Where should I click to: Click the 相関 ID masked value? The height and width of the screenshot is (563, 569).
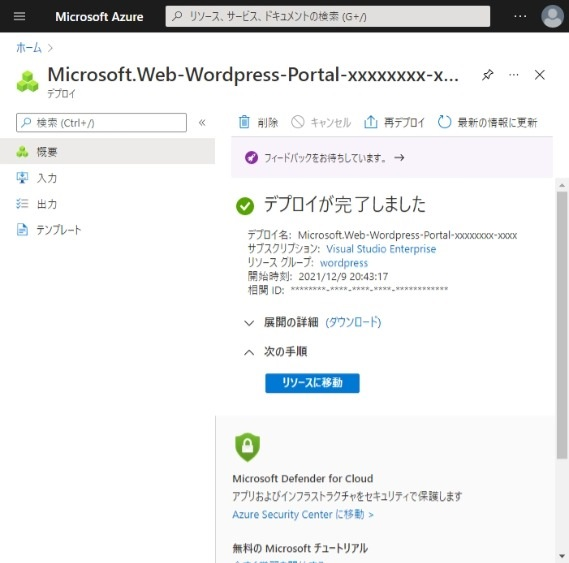(x=369, y=289)
